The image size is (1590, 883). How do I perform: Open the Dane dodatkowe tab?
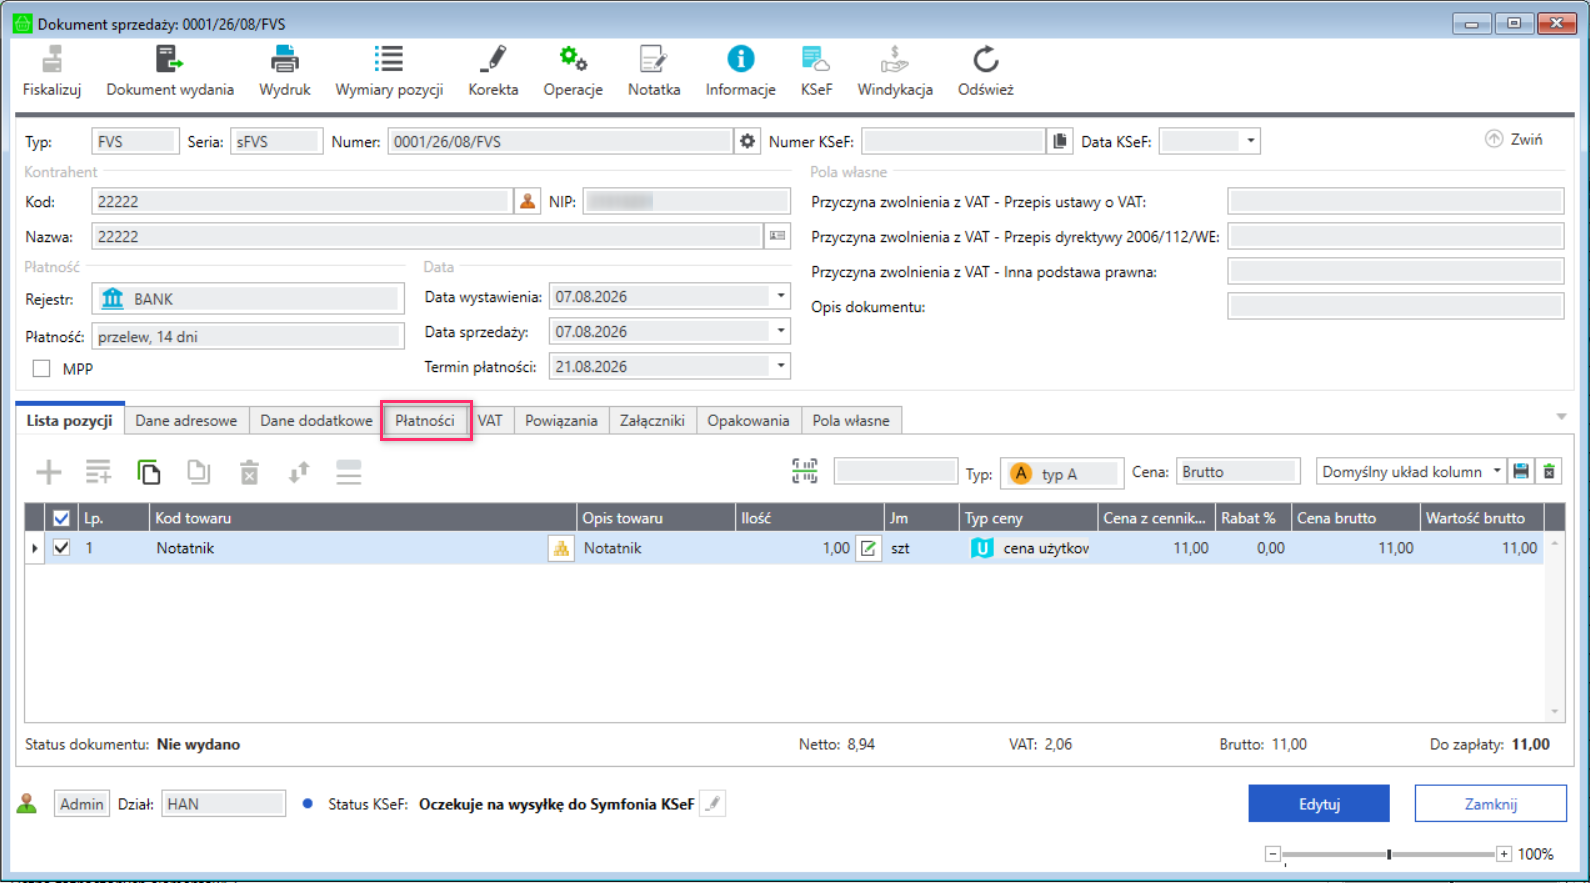point(316,420)
